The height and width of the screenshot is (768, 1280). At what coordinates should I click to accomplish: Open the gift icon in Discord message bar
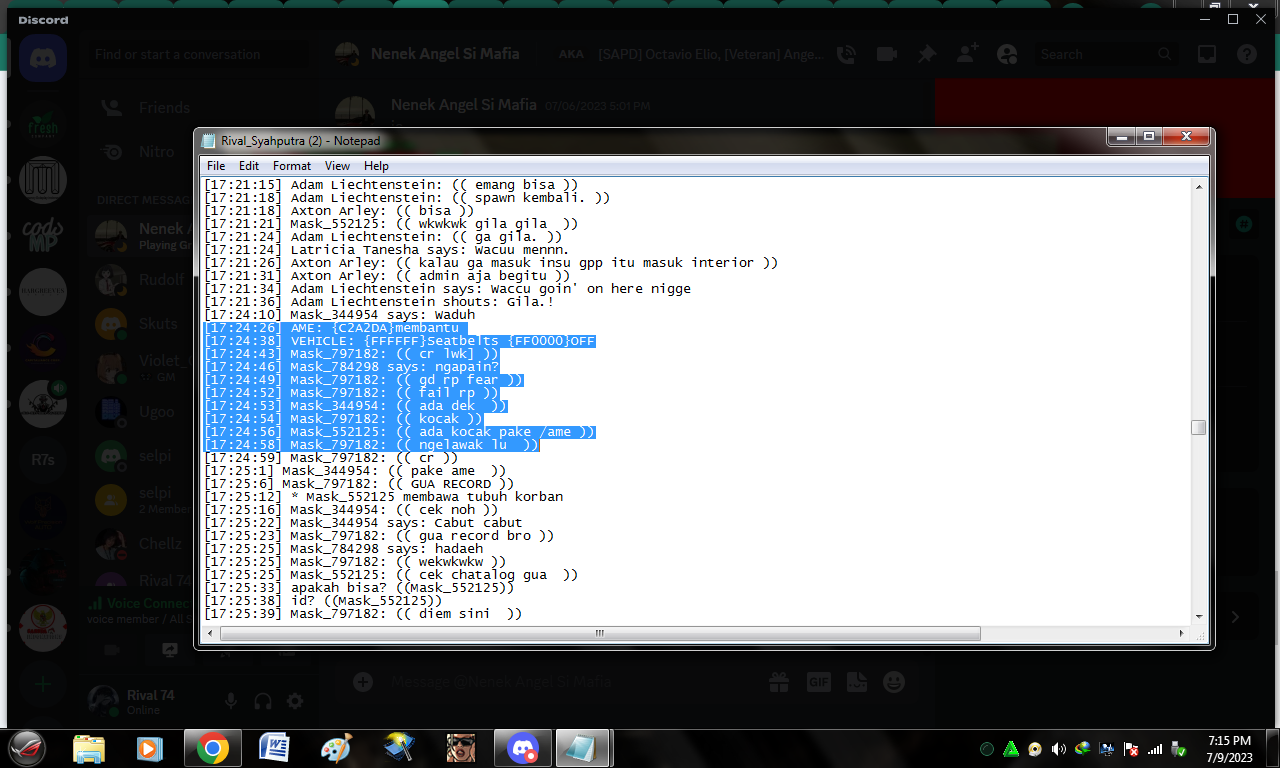(x=779, y=682)
